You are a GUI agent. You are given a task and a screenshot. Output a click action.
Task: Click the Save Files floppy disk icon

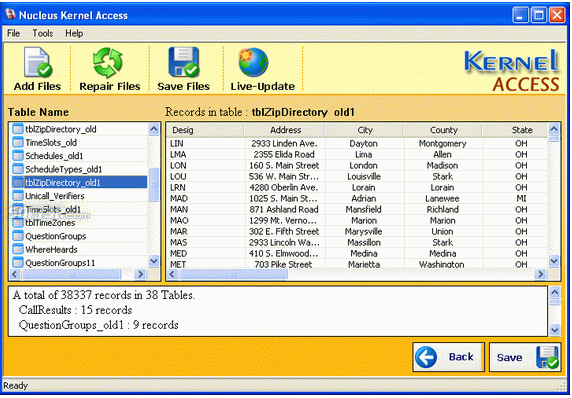(x=183, y=62)
